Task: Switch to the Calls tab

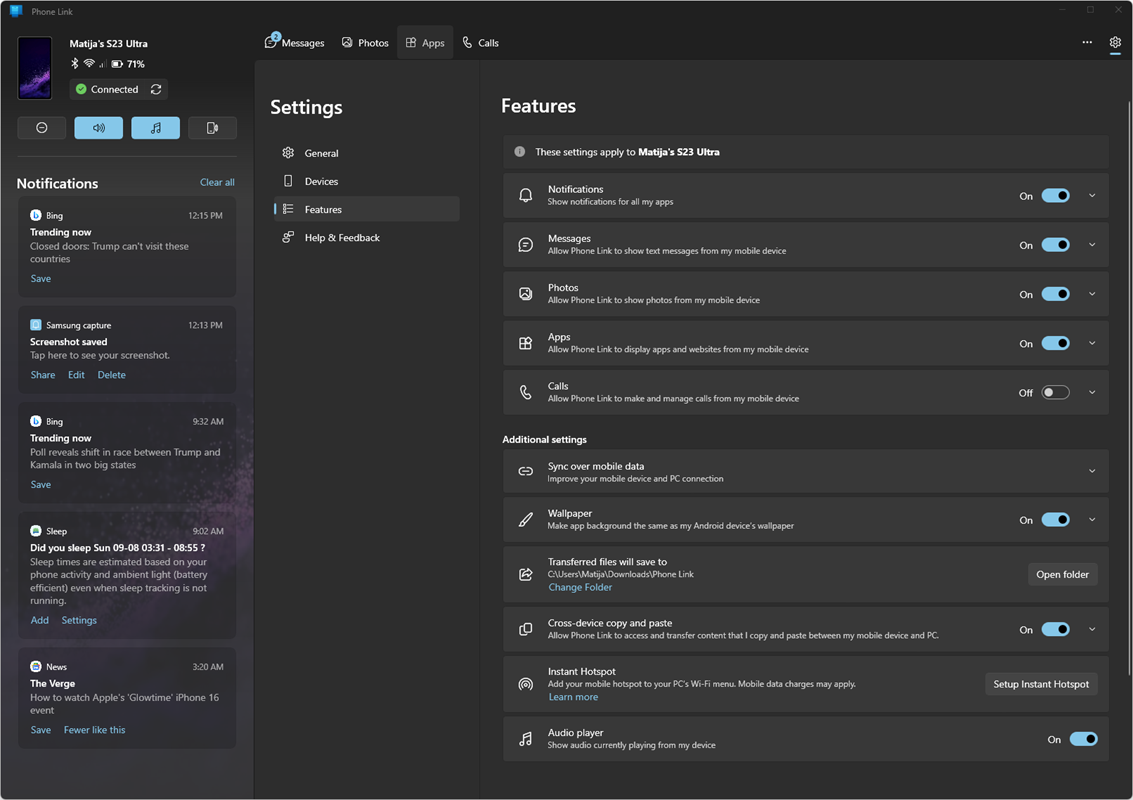Action: click(481, 43)
